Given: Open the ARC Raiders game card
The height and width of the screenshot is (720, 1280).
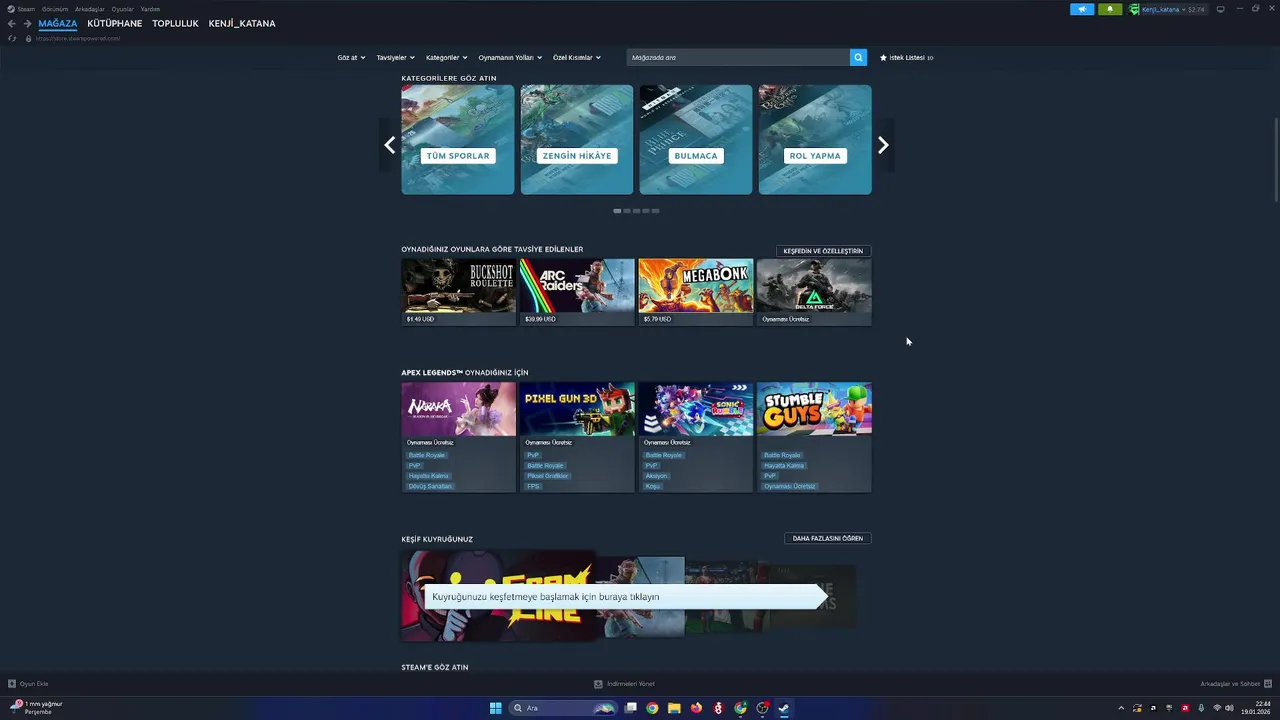Looking at the screenshot, I should pyautogui.click(x=577, y=292).
